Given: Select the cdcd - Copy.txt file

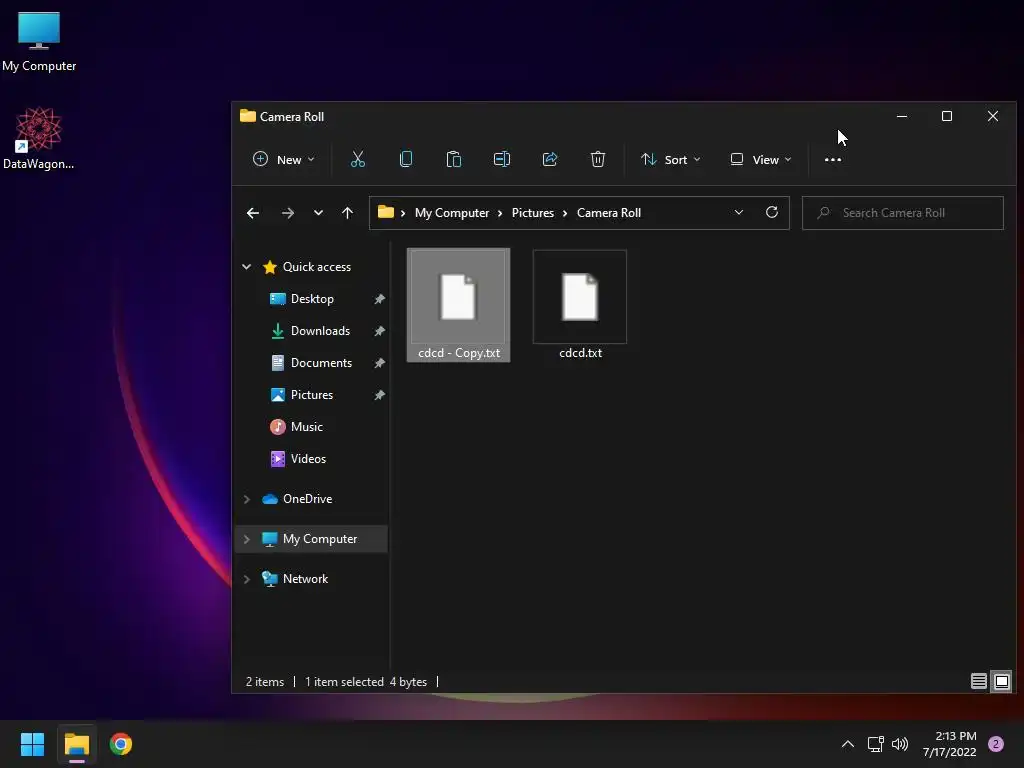Looking at the screenshot, I should (458, 305).
